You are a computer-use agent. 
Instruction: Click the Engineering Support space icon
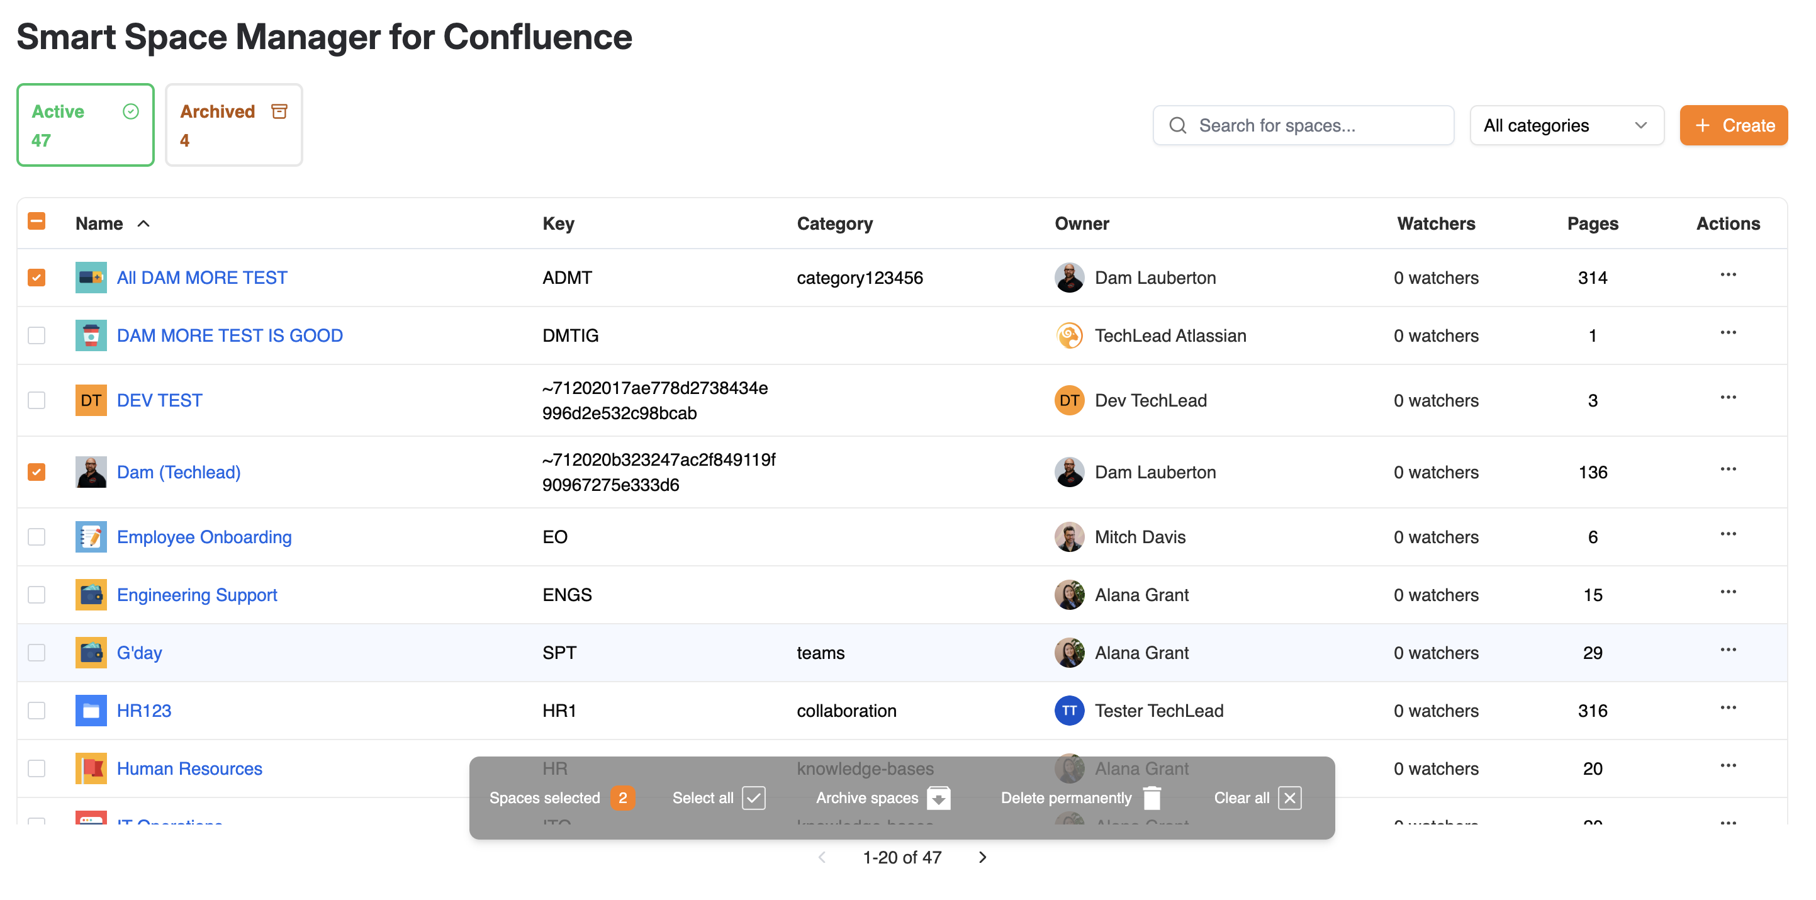pos(91,595)
